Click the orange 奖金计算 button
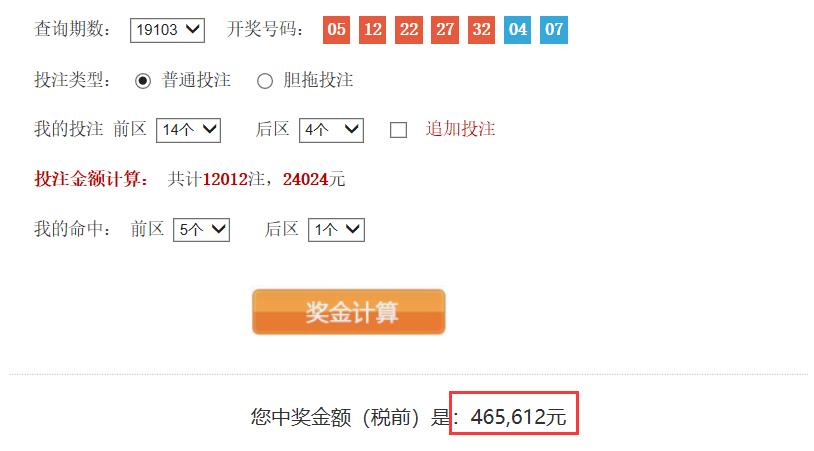Screen dimensions: 814x451 (x=349, y=312)
